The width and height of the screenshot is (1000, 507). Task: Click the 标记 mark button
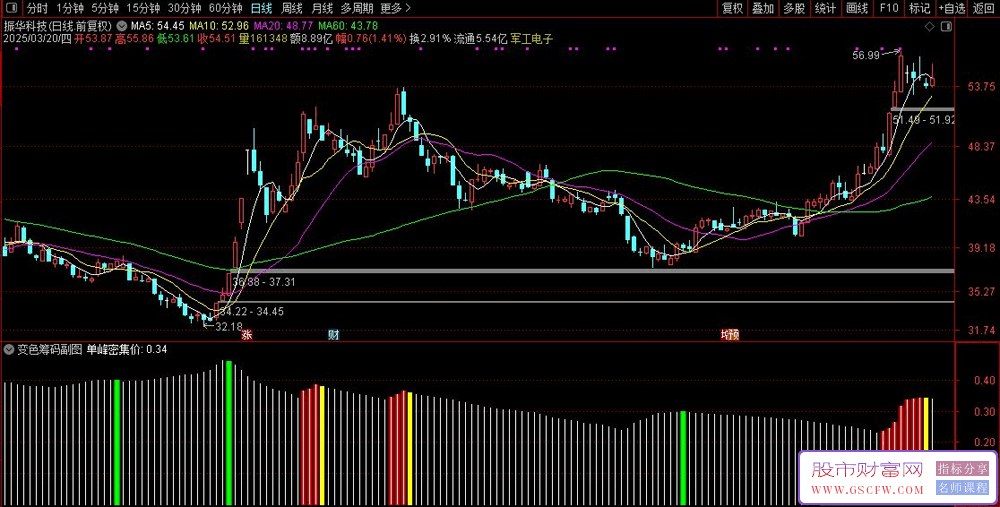click(x=919, y=8)
